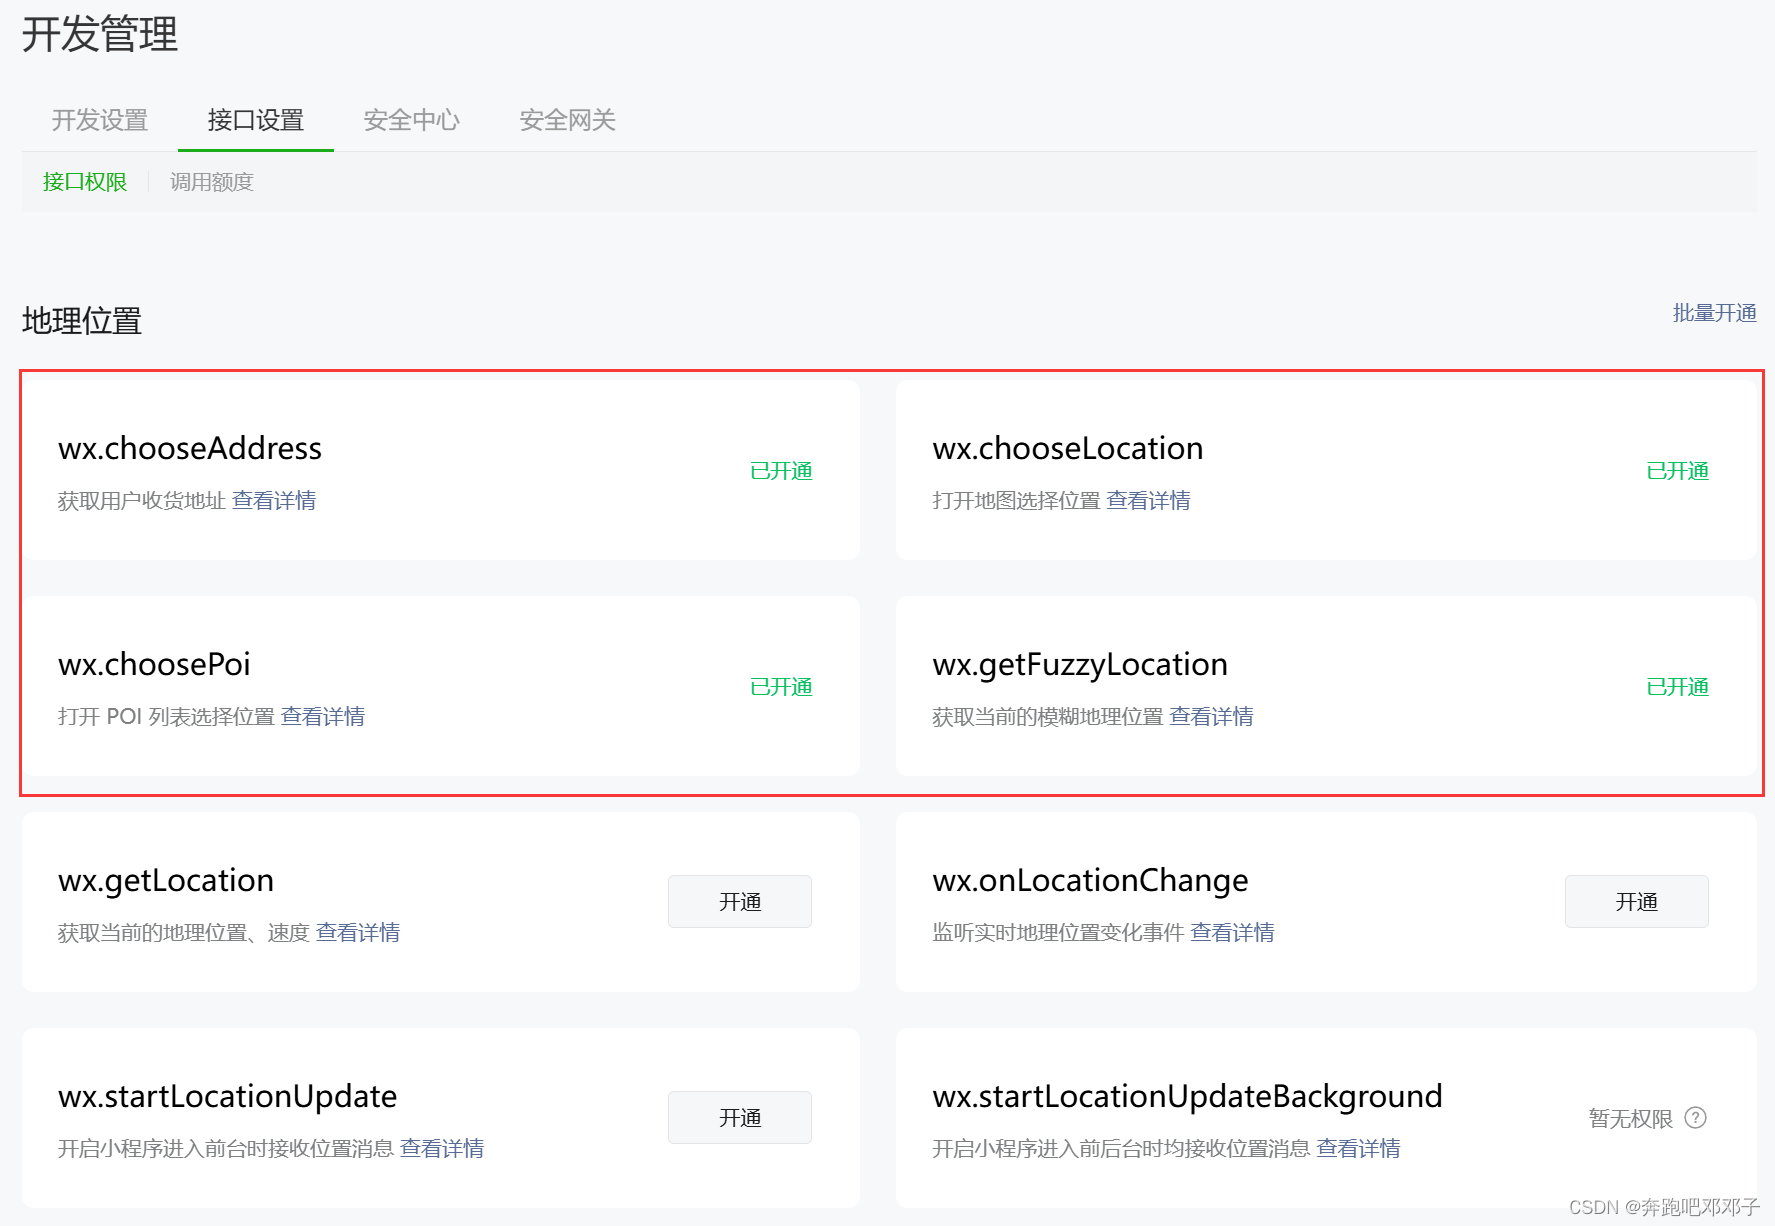Click 已开通 status of wx.chooseLocation
The image size is (1775, 1226).
point(1677,470)
